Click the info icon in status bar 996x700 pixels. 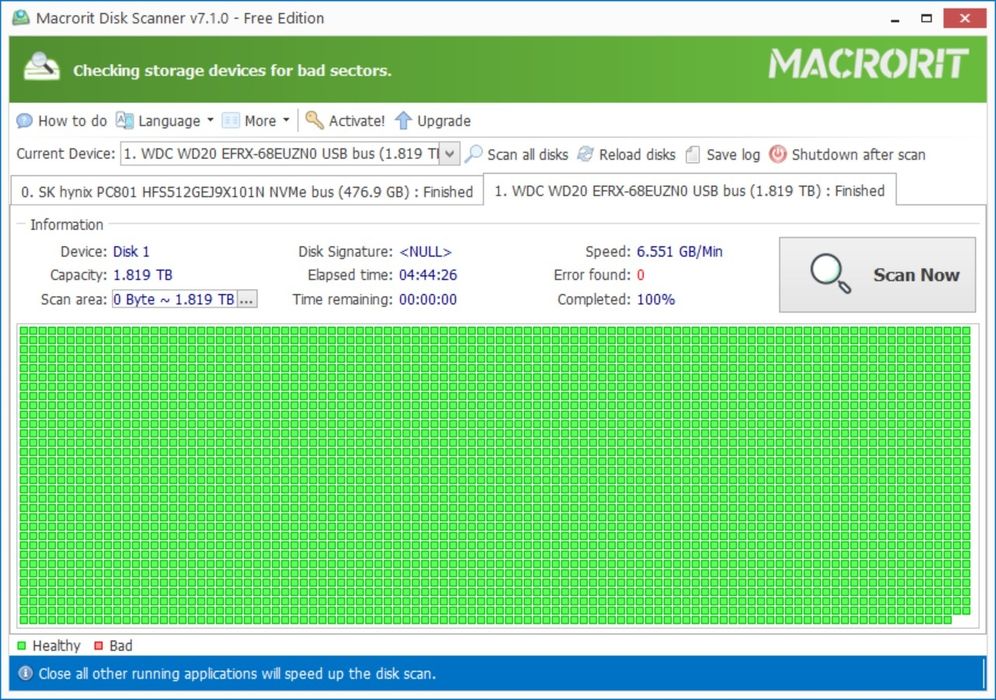coord(25,673)
